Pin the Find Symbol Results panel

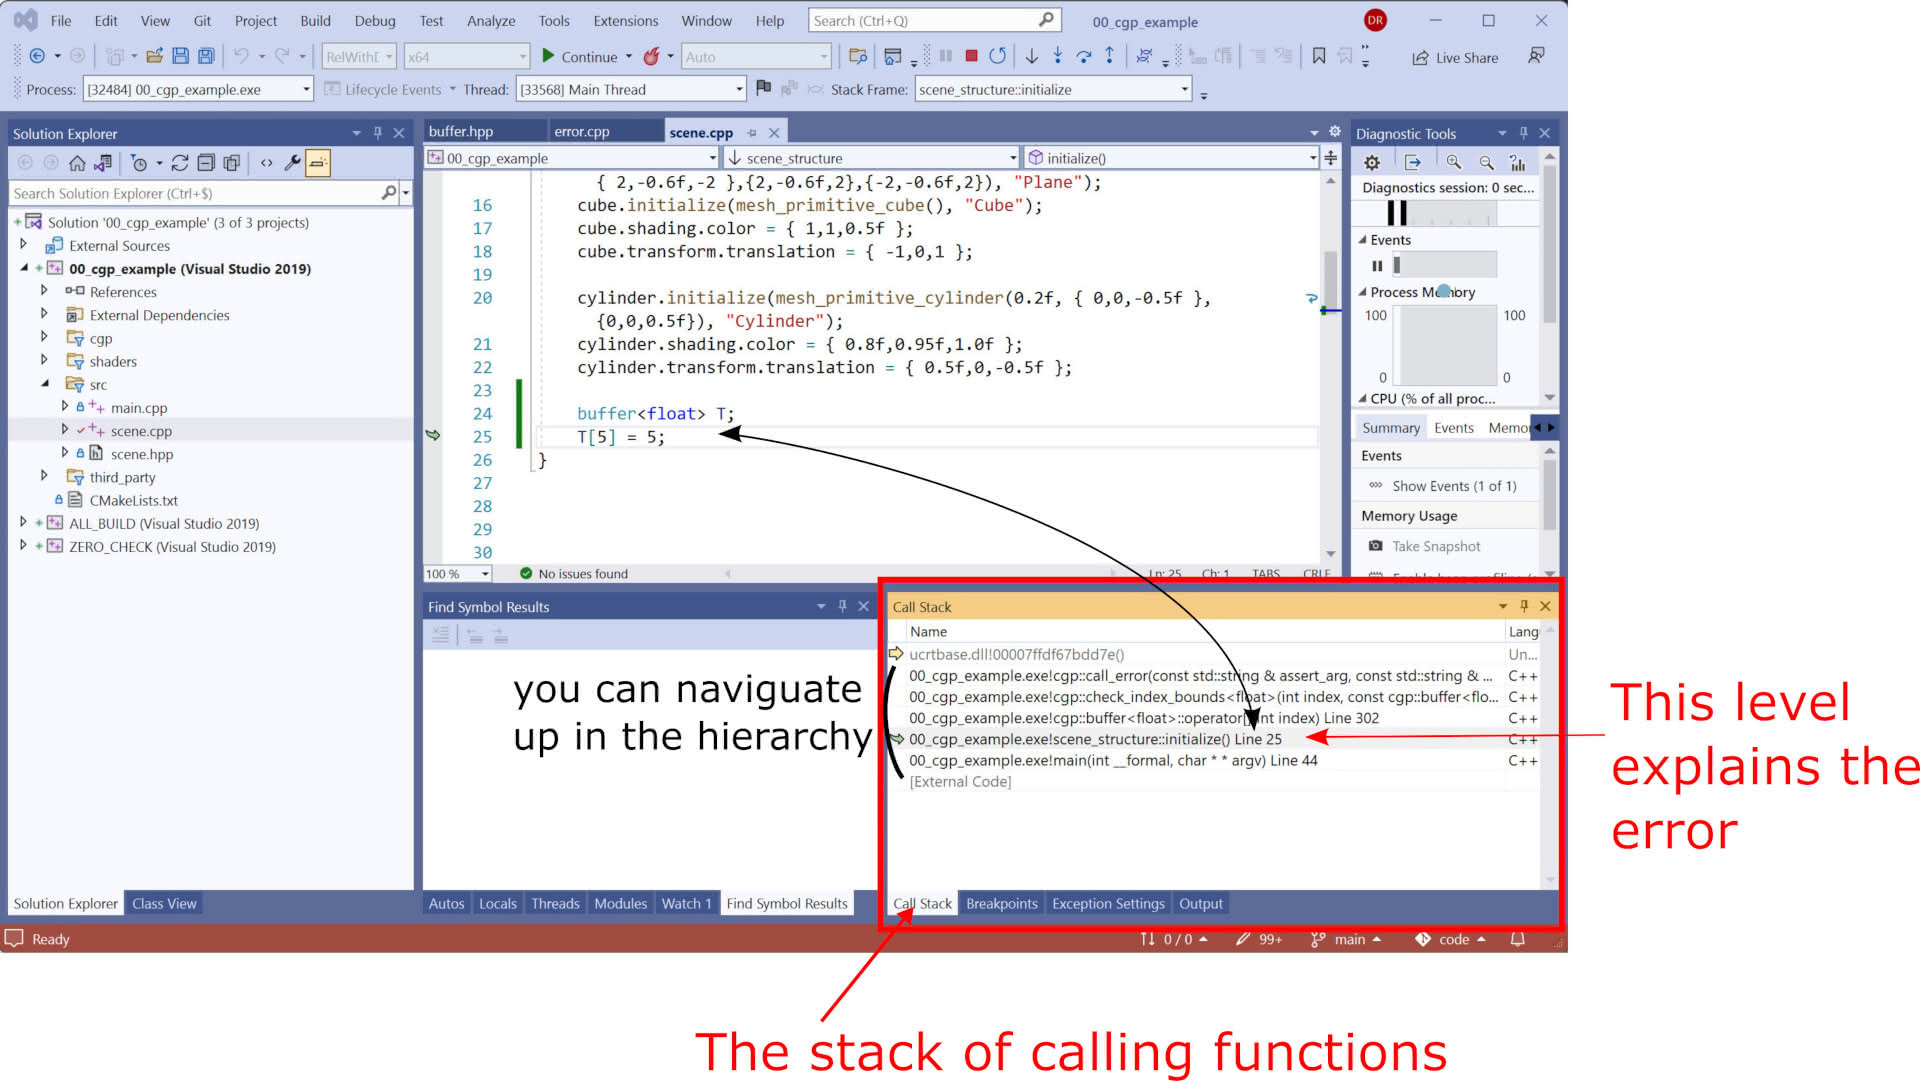(842, 606)
